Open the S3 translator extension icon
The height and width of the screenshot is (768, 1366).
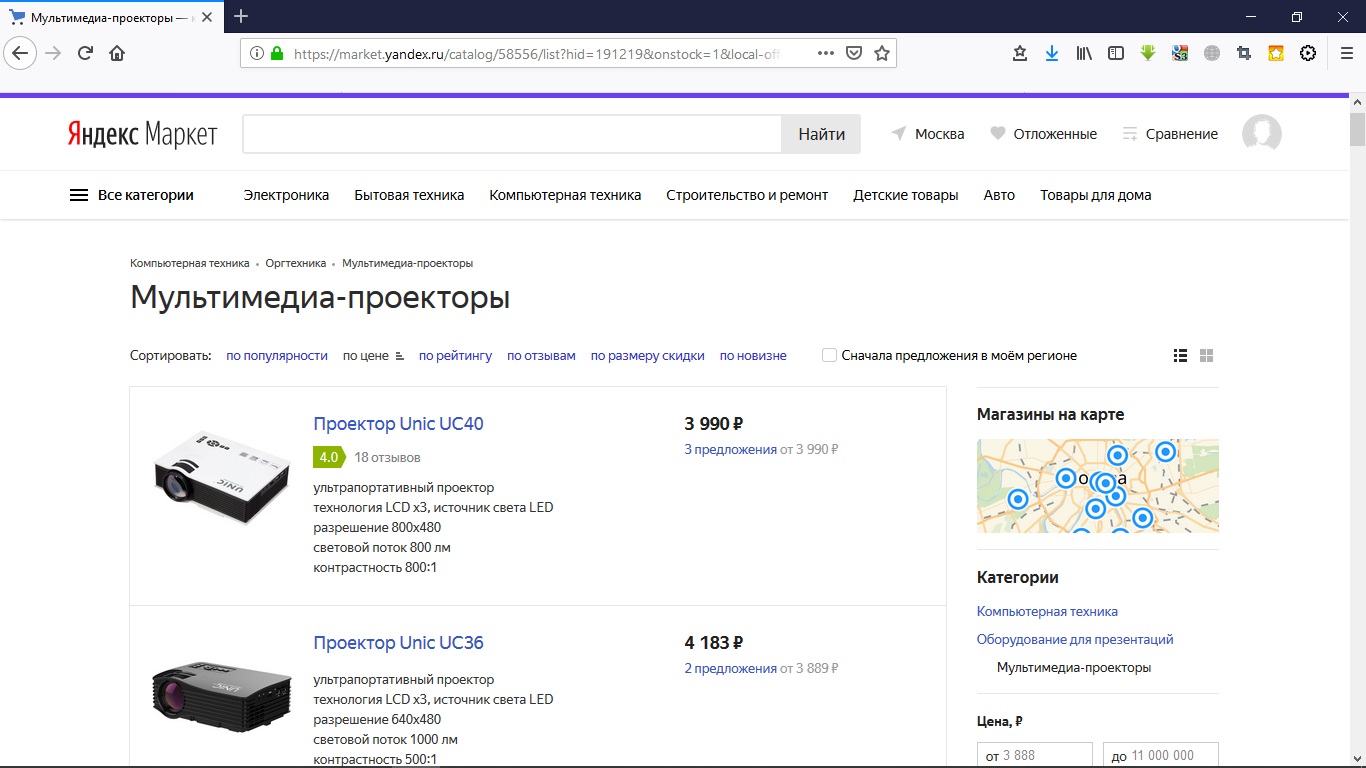tap(1180, 53)
